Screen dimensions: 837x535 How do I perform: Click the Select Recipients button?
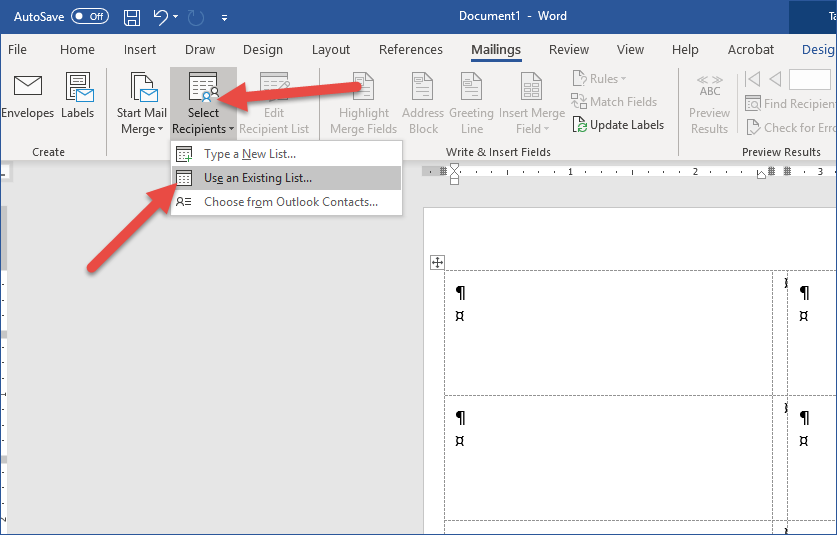[x=203, y=104]
